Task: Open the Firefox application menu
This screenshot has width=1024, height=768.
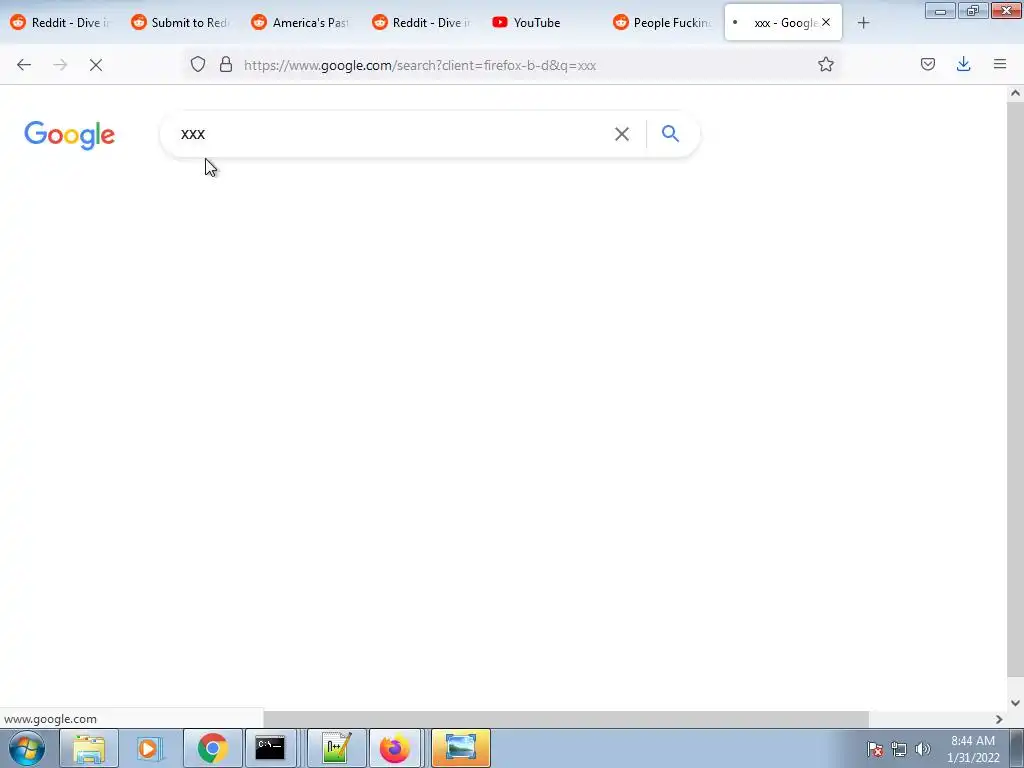Action: tap(1000, 64)
